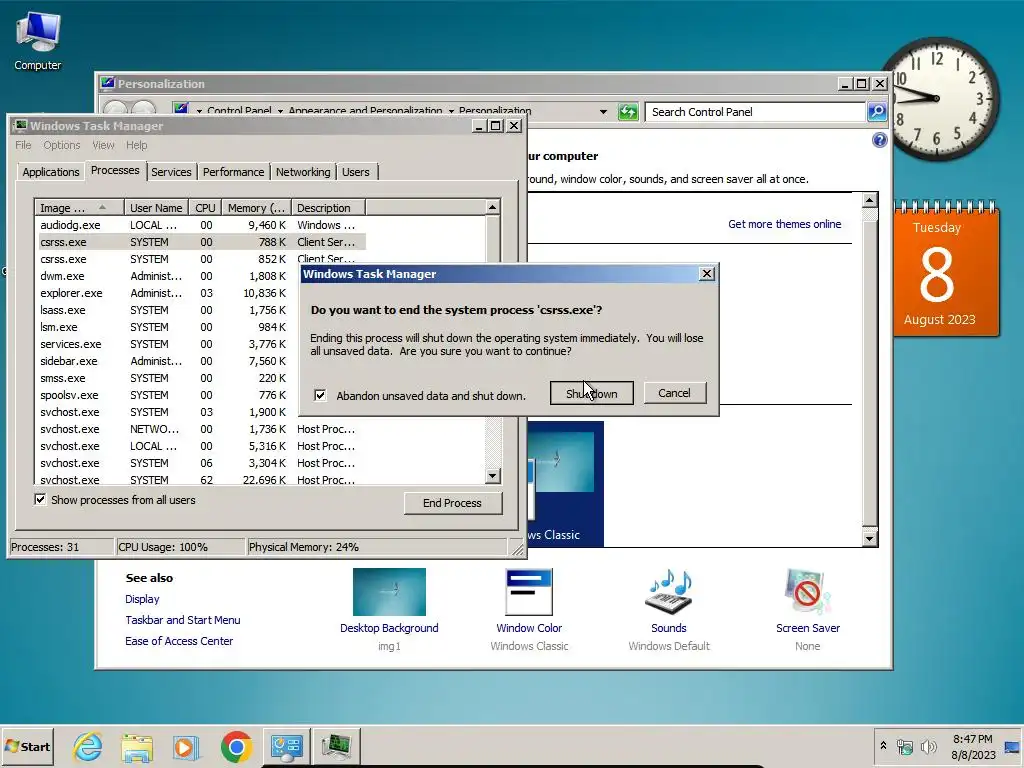The width and height of the screenshot is (1024, 768).
Task: Select the Windows Classic theme thumbnail
Action: 566,483
